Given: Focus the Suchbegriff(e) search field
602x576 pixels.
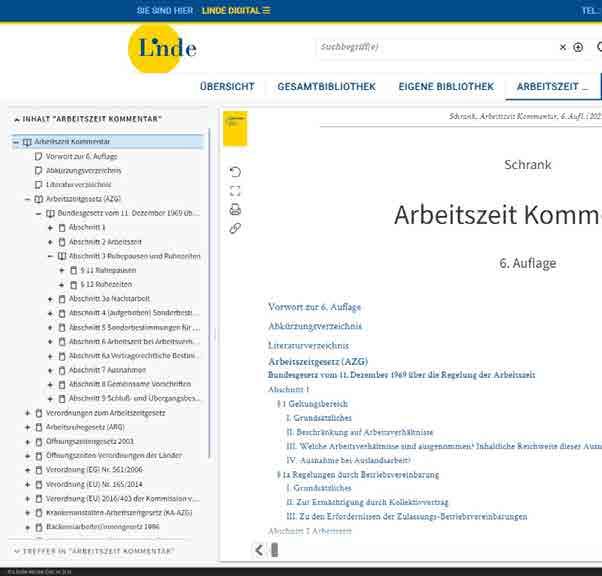Looking at the screenshot, I should [x=436, y=47].
